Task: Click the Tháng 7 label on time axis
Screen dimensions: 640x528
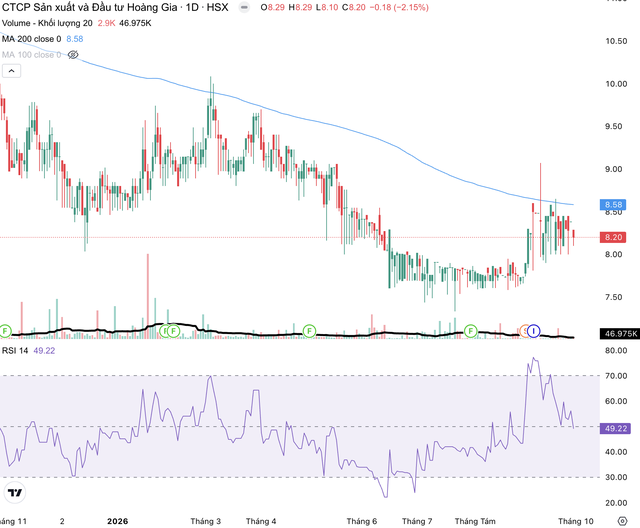Action: click(x=417, y=521)
